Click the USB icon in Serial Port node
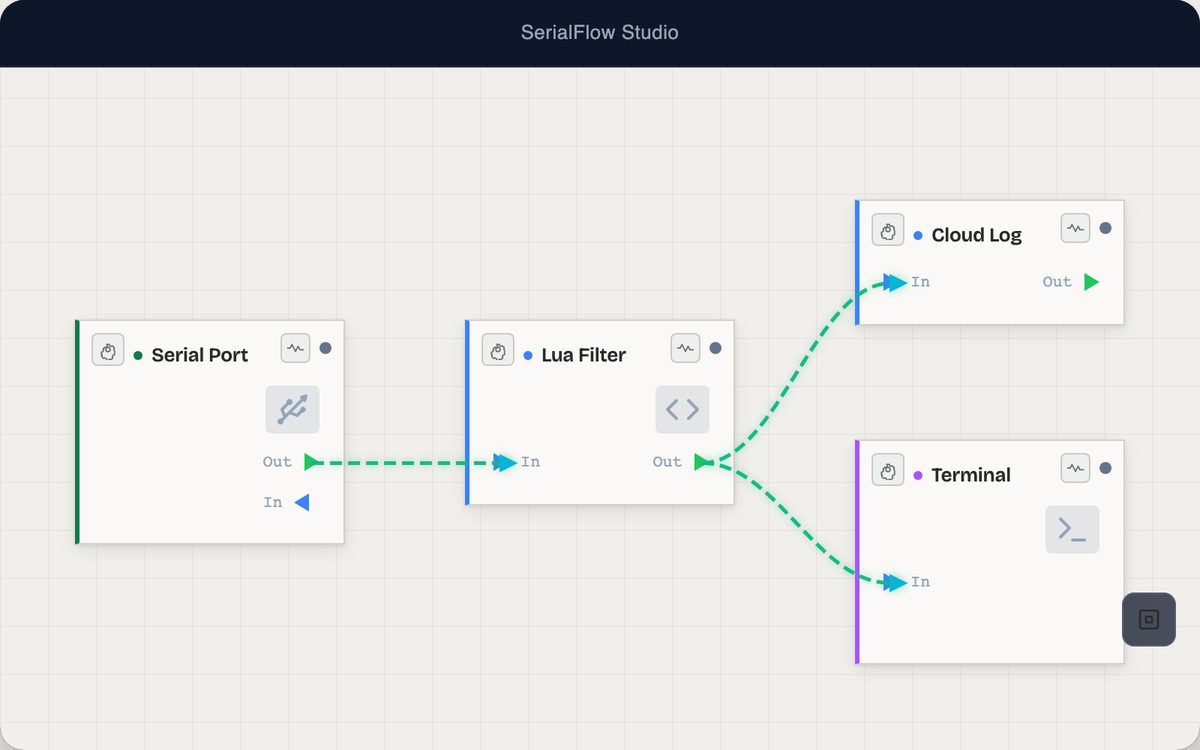The height and width of the screenshot is (750, 1200). click(x=292, y=409)
